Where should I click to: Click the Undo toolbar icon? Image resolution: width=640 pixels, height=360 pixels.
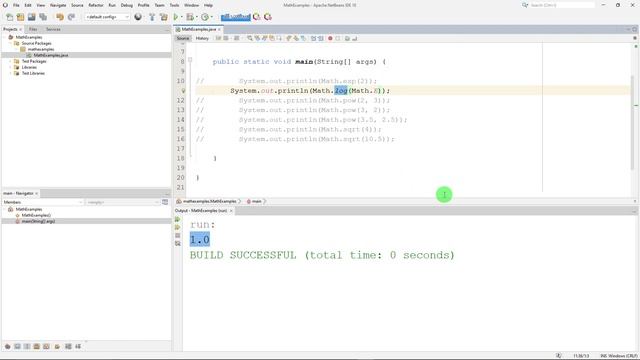click(x=60, y=17)
